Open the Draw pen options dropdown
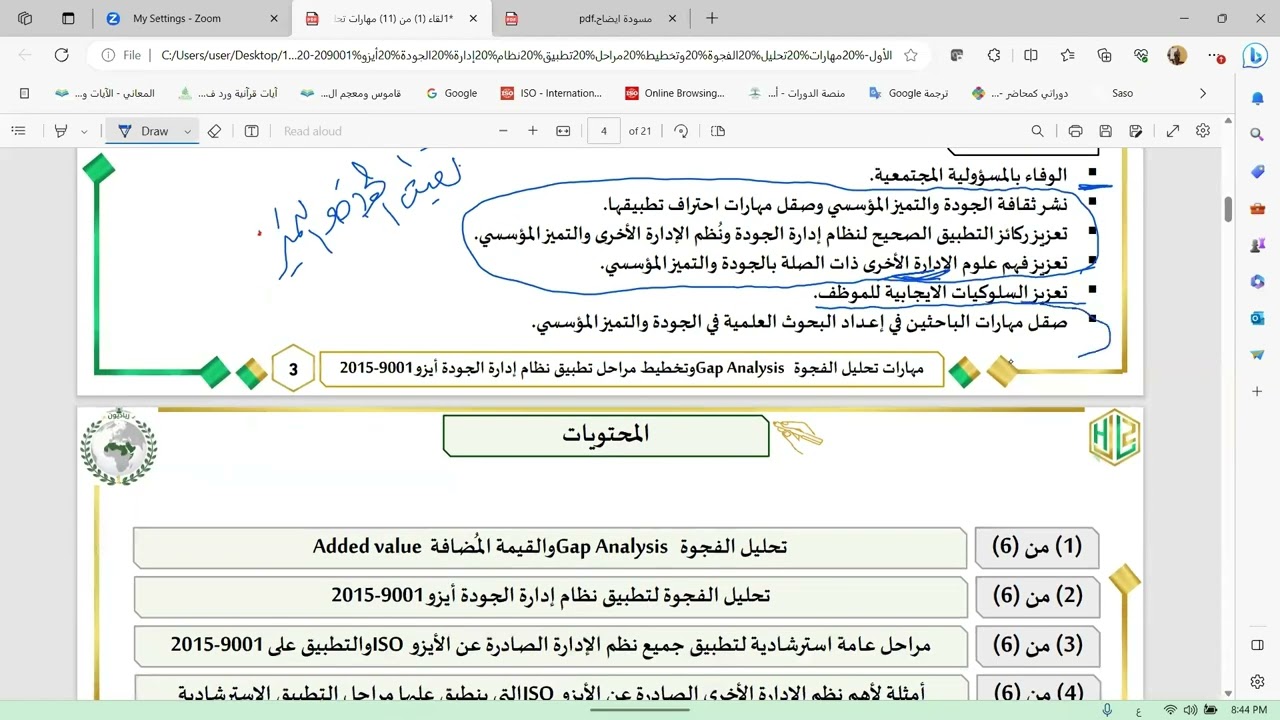The height and width of the screenshot is (720, 1280). pyautogui.click(x=187, y=131)
